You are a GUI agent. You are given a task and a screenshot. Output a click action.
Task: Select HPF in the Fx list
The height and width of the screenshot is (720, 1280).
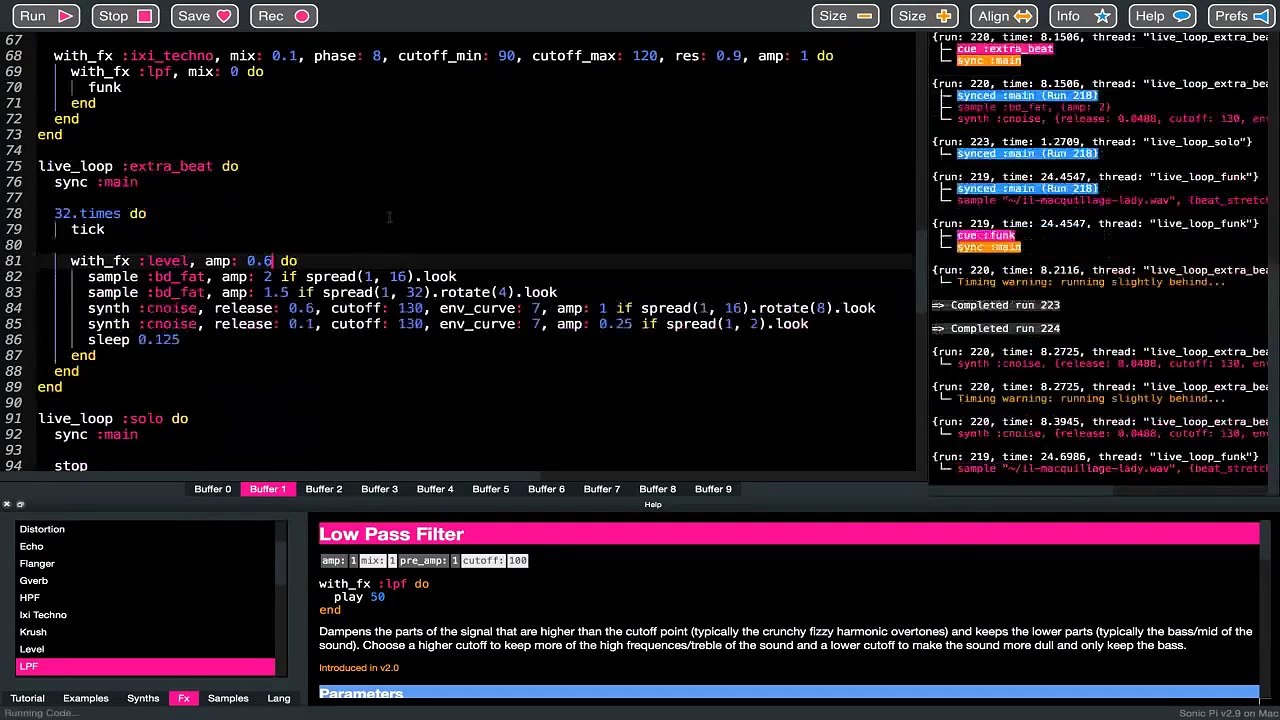pyautogui.click(x=145, y=597)
